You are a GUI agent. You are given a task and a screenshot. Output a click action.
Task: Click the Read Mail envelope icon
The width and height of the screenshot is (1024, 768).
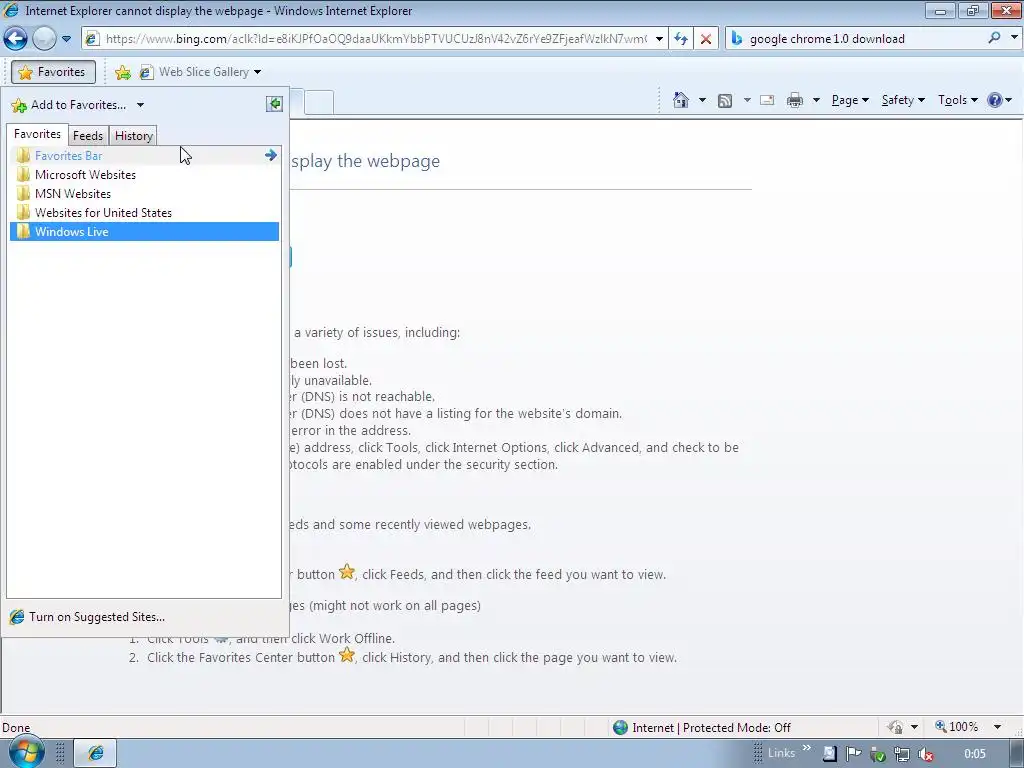(767, 100)
